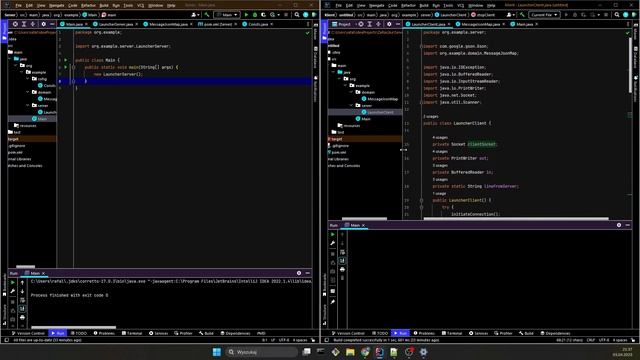Toggle soft-wrap in the Client Run console
This screenshot has width=640, height=360.
tap(342, 252)
